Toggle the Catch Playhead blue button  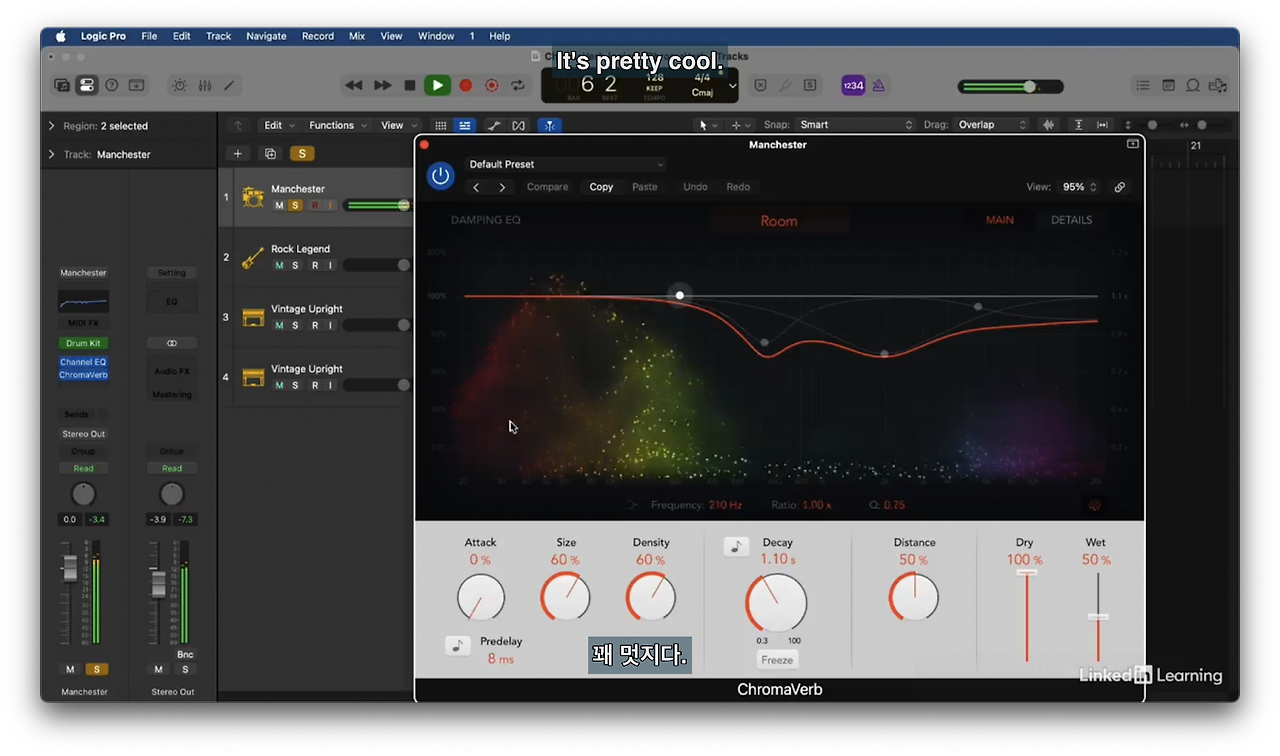point(549,125)
